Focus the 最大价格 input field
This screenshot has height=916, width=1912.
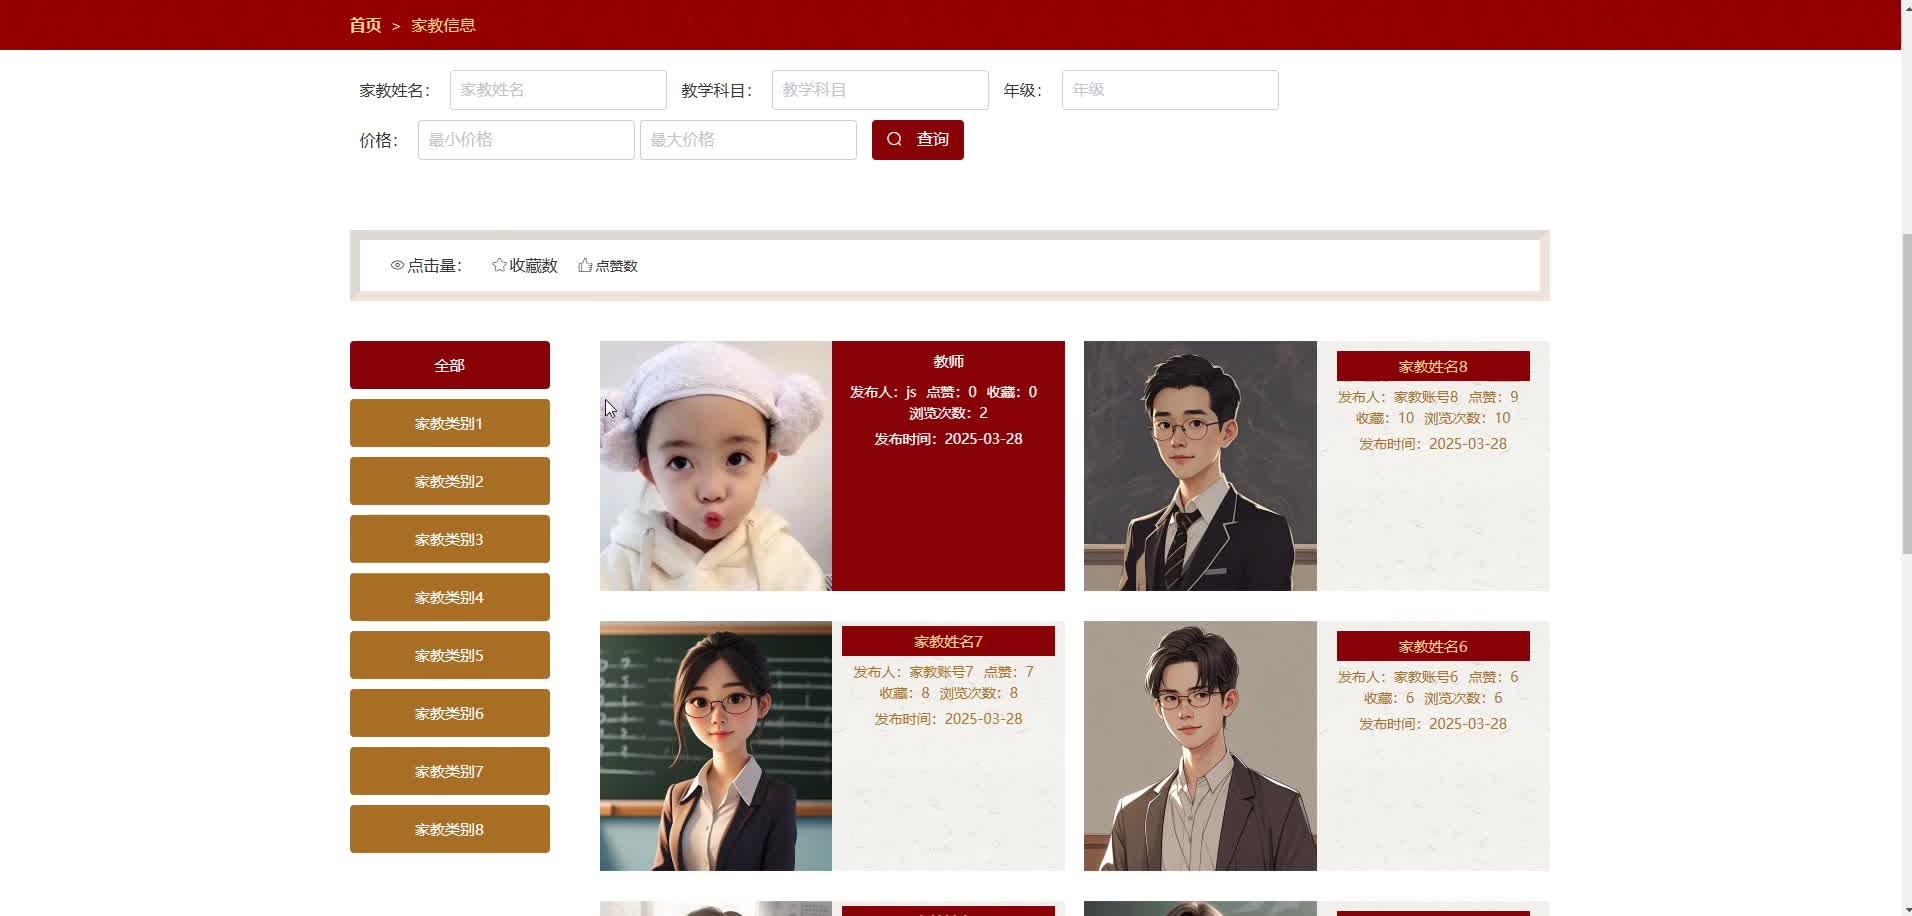[748, 140]
